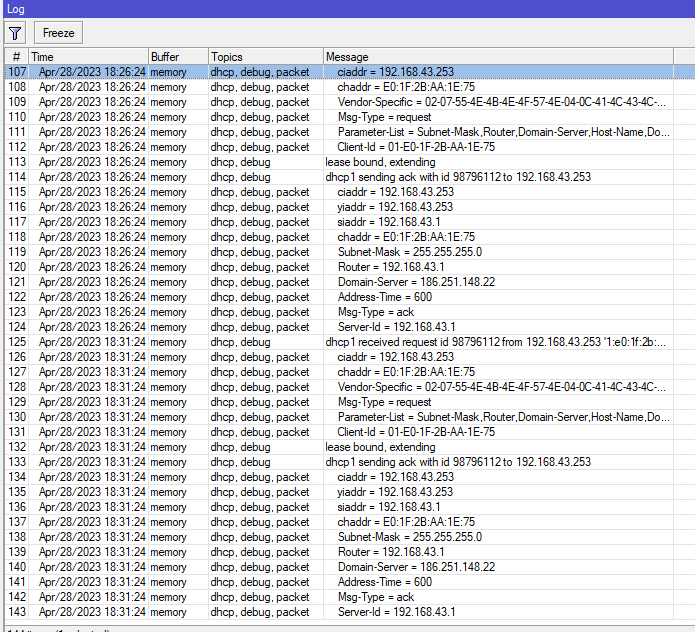Click Domain-Server message in row 121
The image size is (695, 632).
[416, 282]
